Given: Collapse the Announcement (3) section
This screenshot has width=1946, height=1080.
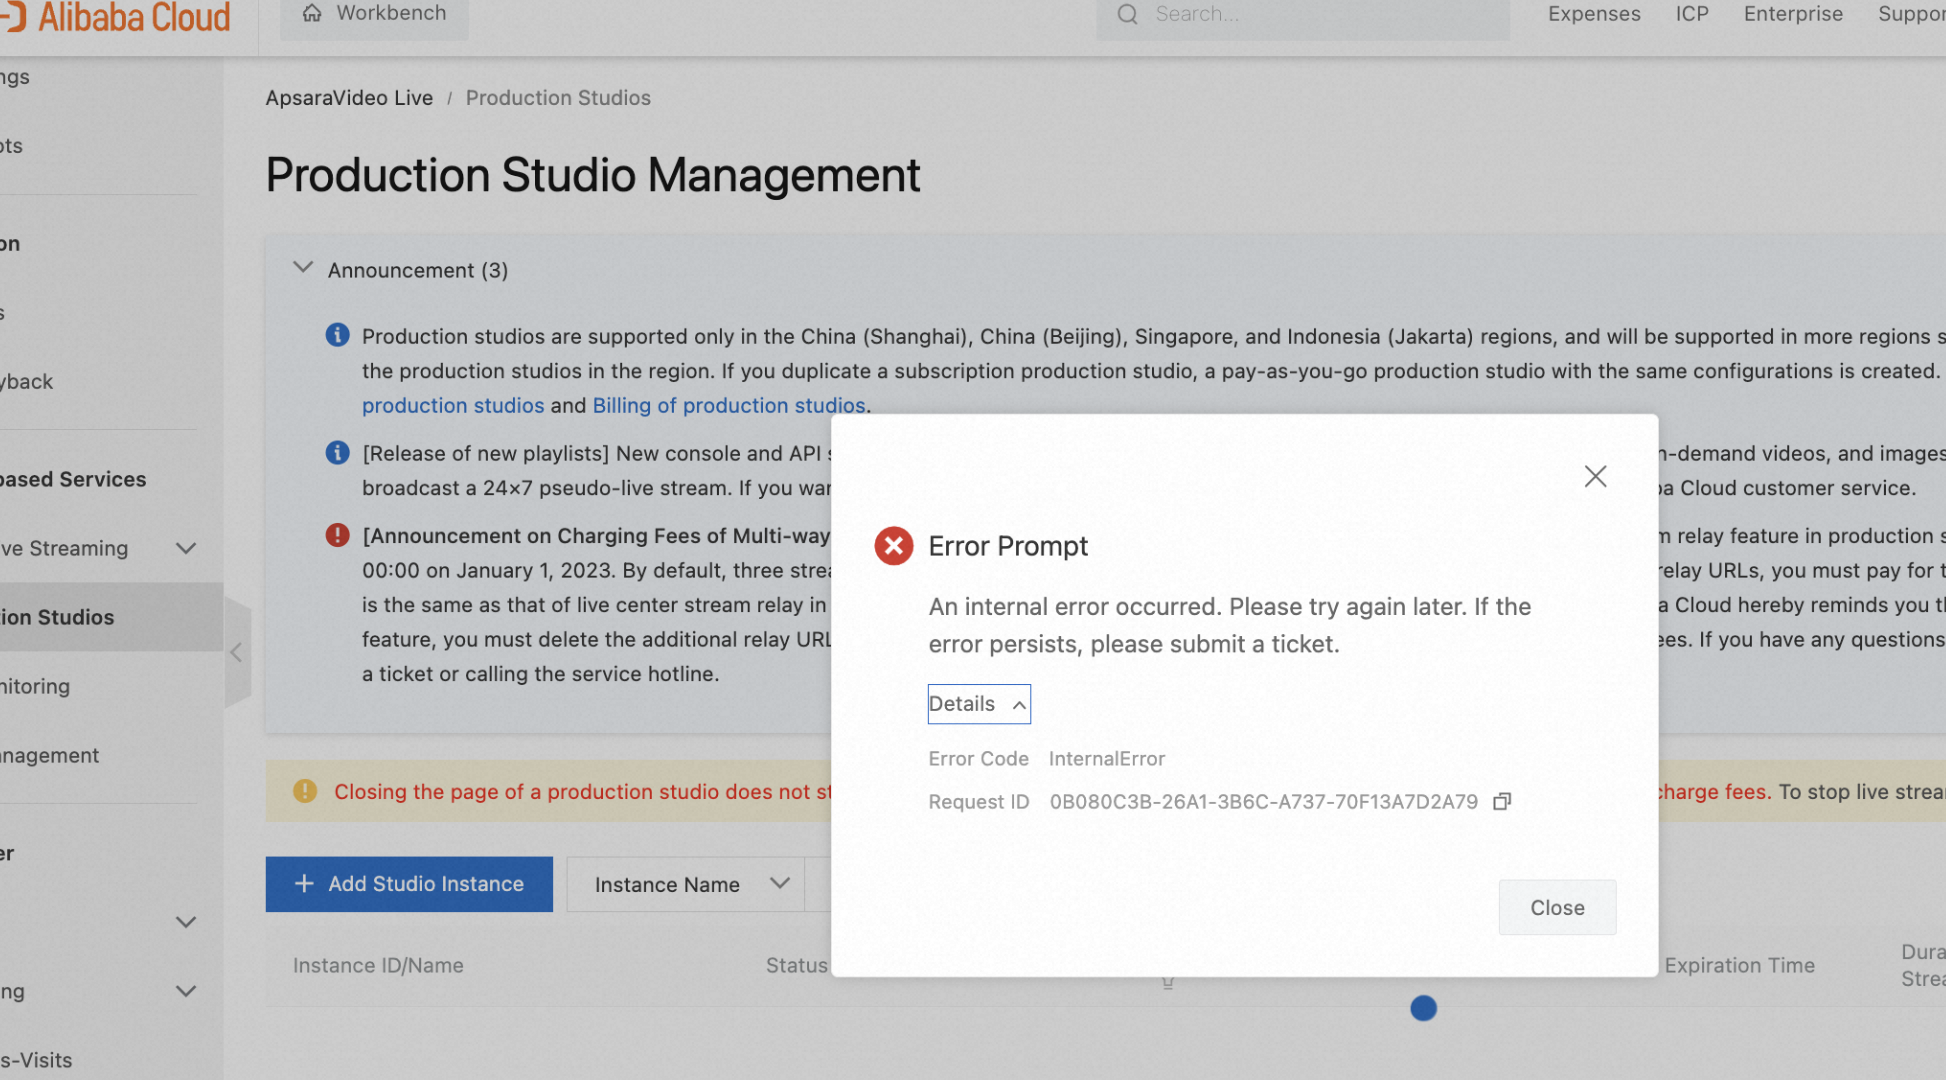Looking at the screenshot, I should coord(303,268).
